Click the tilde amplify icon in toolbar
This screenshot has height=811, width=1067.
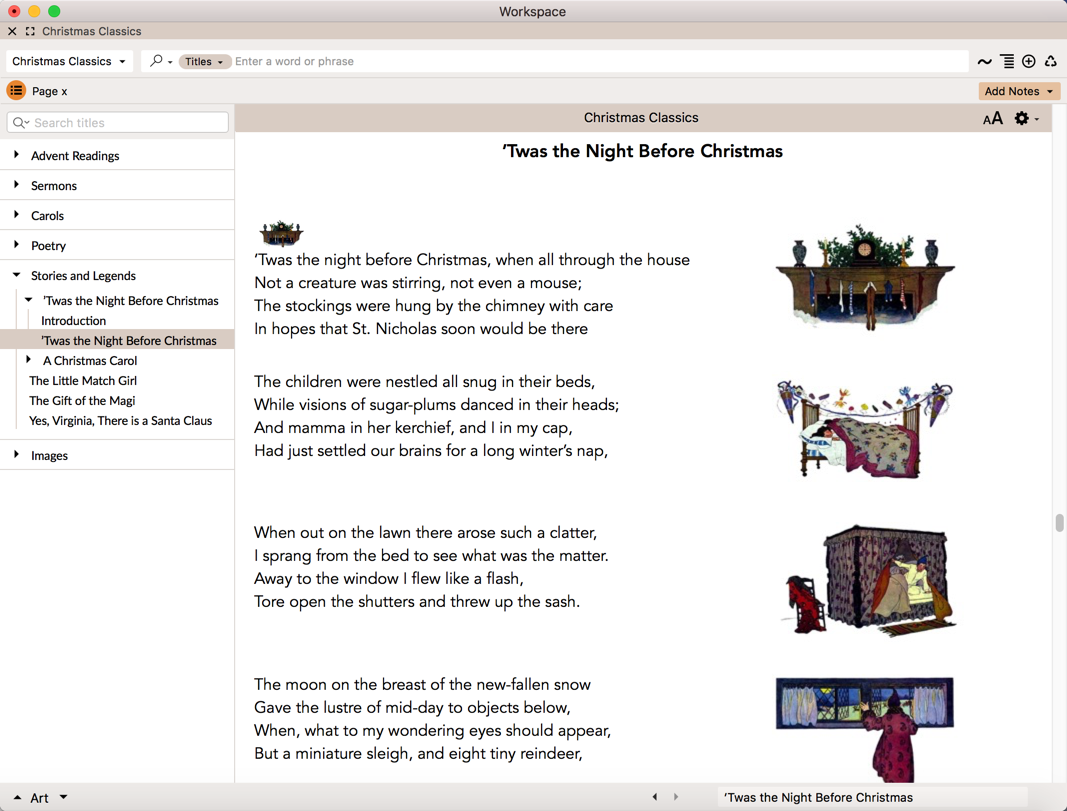coord(984,62)
